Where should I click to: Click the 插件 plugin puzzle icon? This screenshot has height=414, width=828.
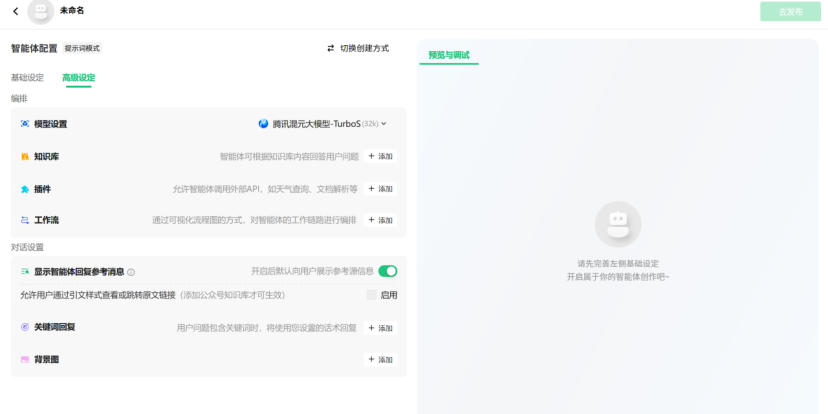pyautogui.click(x=25, y=189)
